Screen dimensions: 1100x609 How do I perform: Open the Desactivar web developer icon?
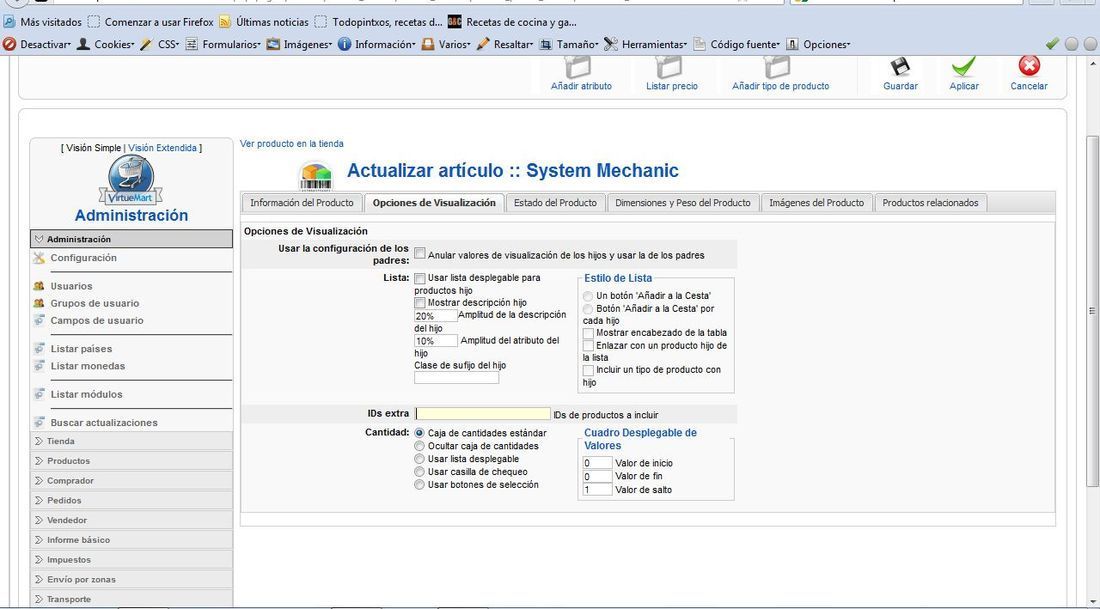coord(9,44)
